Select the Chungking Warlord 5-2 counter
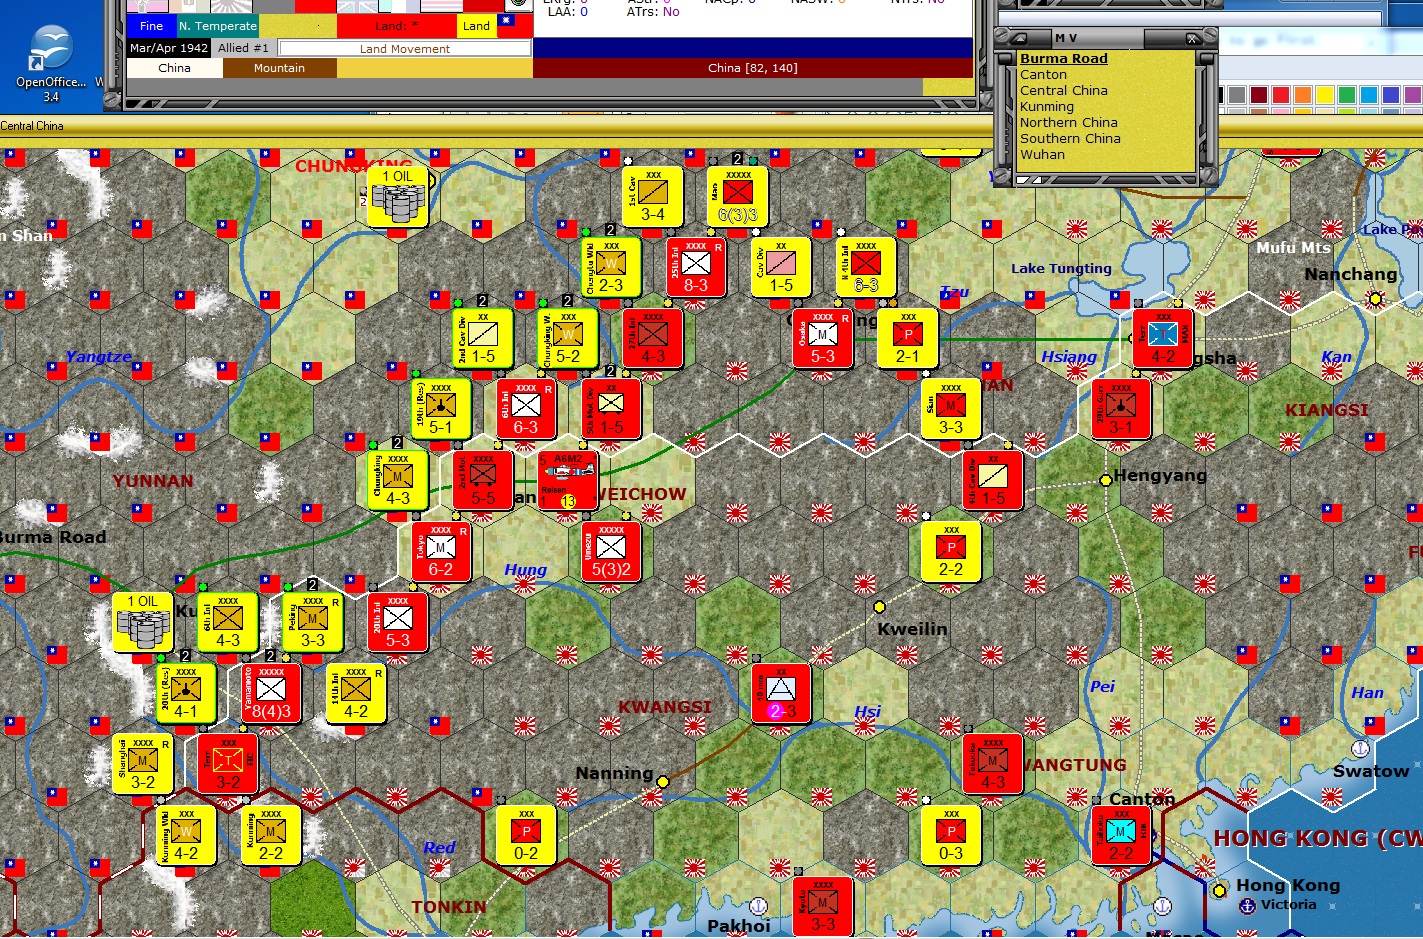This screenshot has height=939, width=1423. pos(568,338)
